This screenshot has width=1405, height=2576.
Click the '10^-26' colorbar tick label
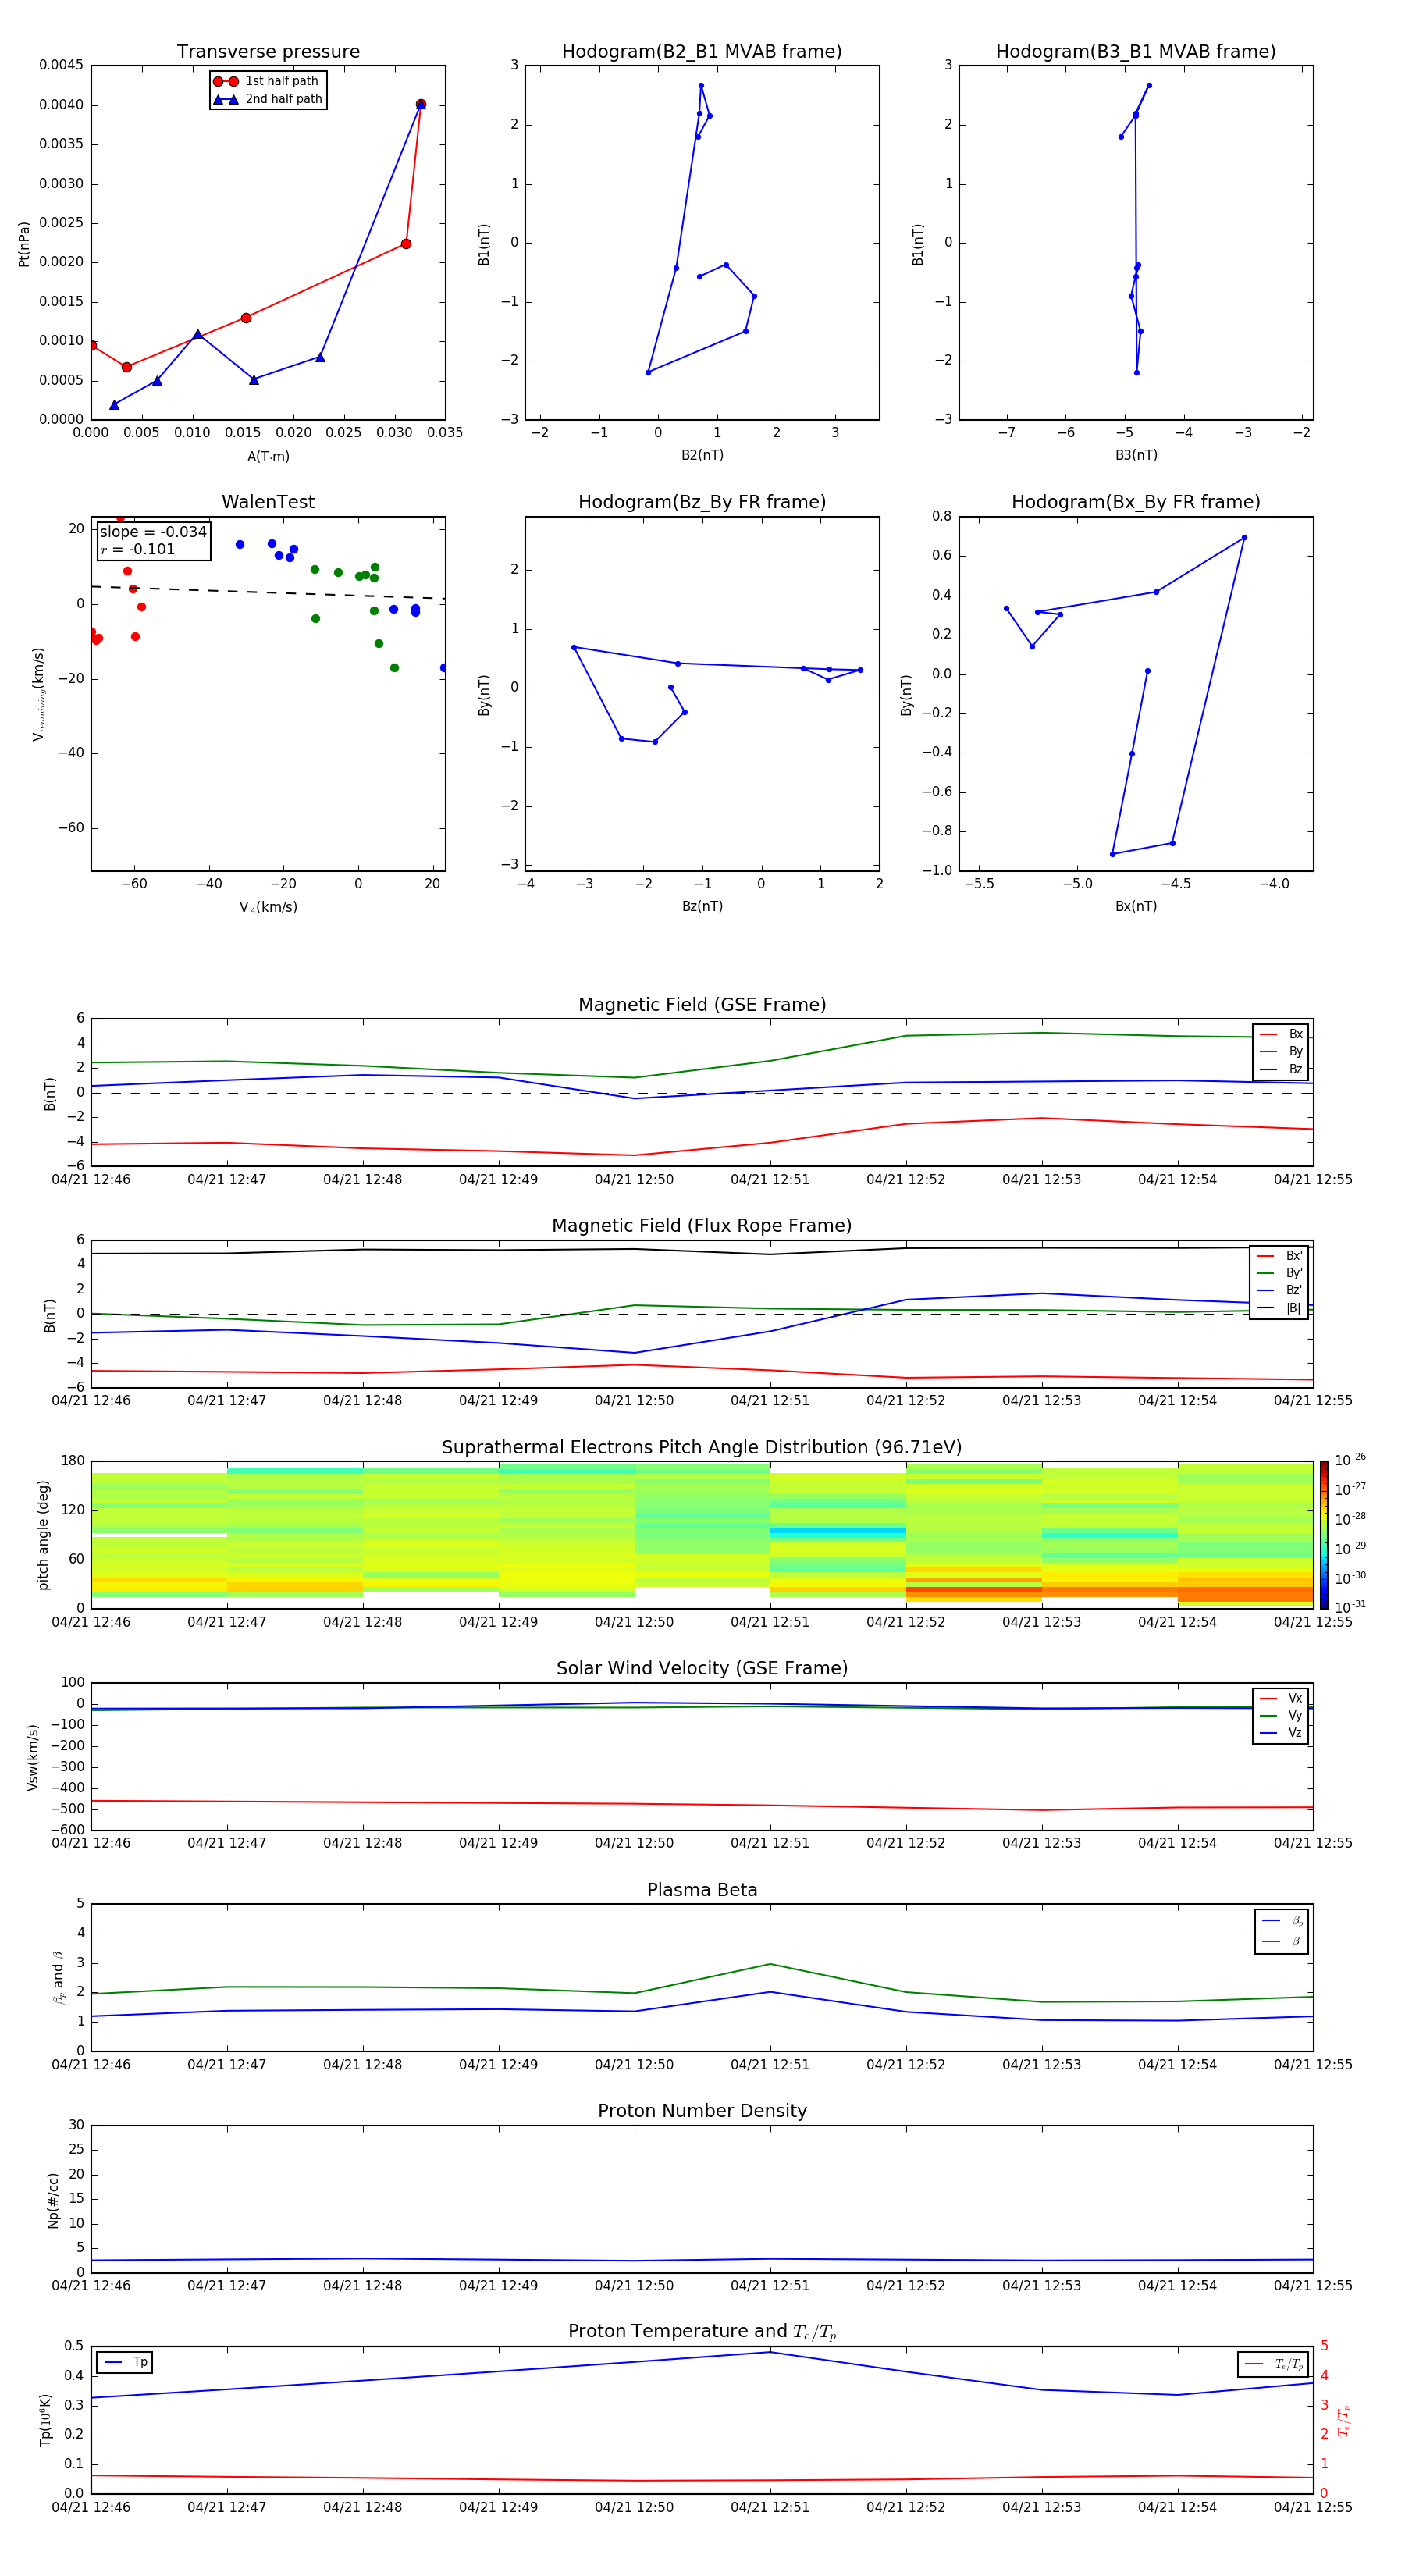[1350, 1460]
